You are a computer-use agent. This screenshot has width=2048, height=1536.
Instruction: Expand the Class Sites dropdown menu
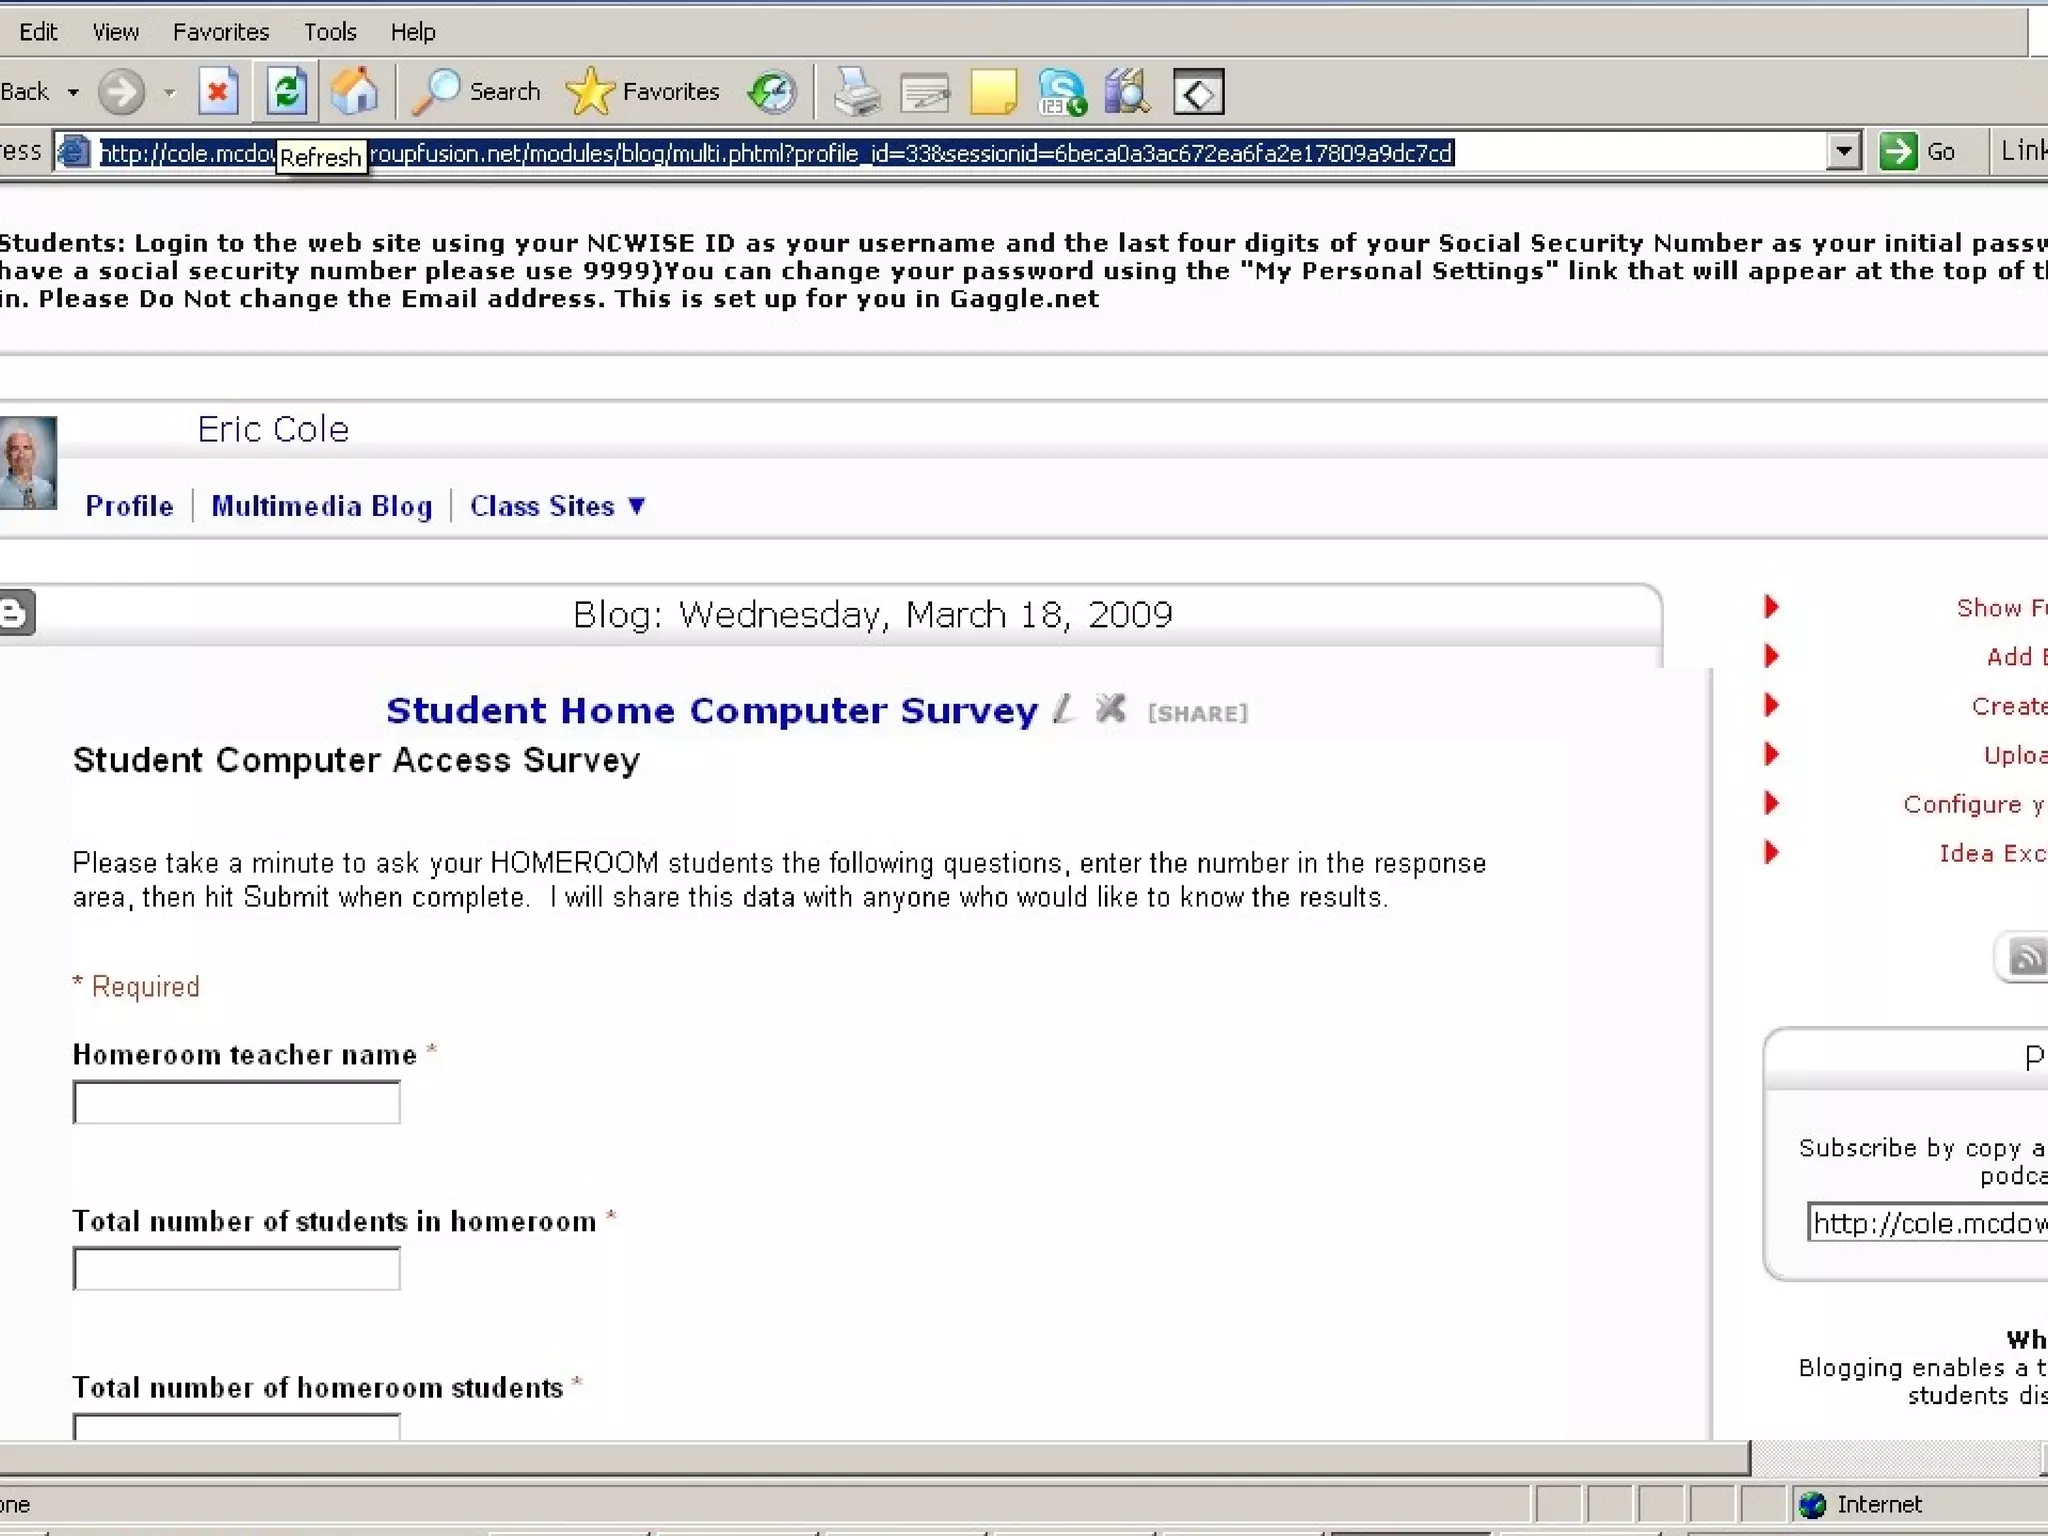coord(558,506)
